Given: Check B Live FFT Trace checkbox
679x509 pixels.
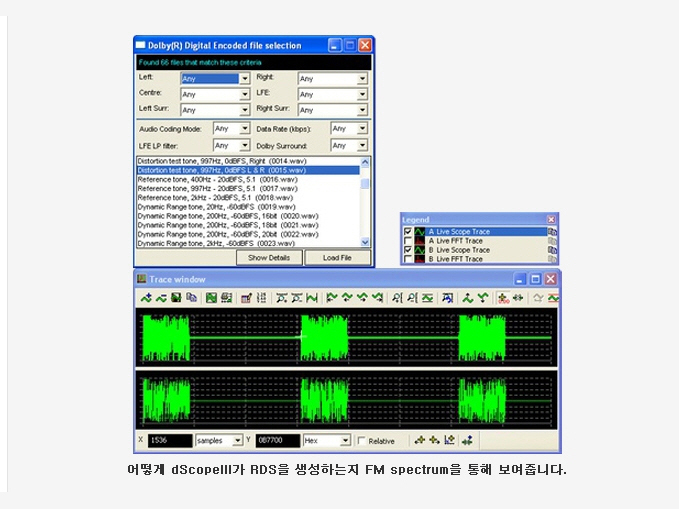Looking at the screenshot, I should [x=407, y=259].
